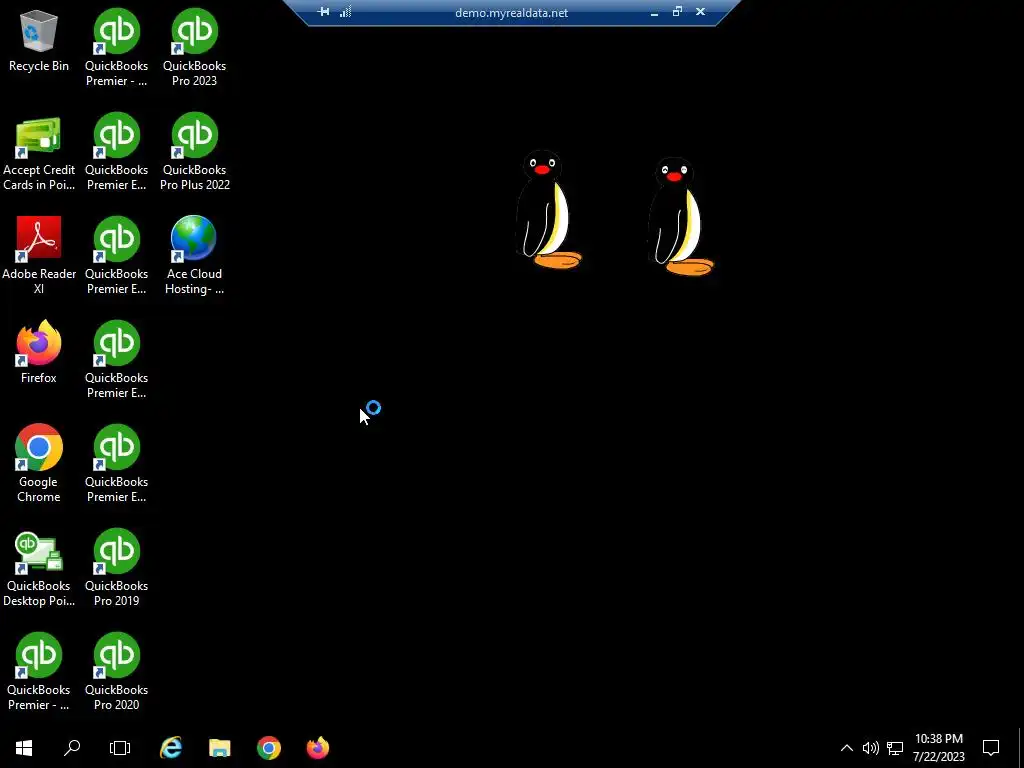This screenshot has height=768, width=1024.
Task: Select the Firefox shortcut on the desktop
Action: click(x=39, y=352)
